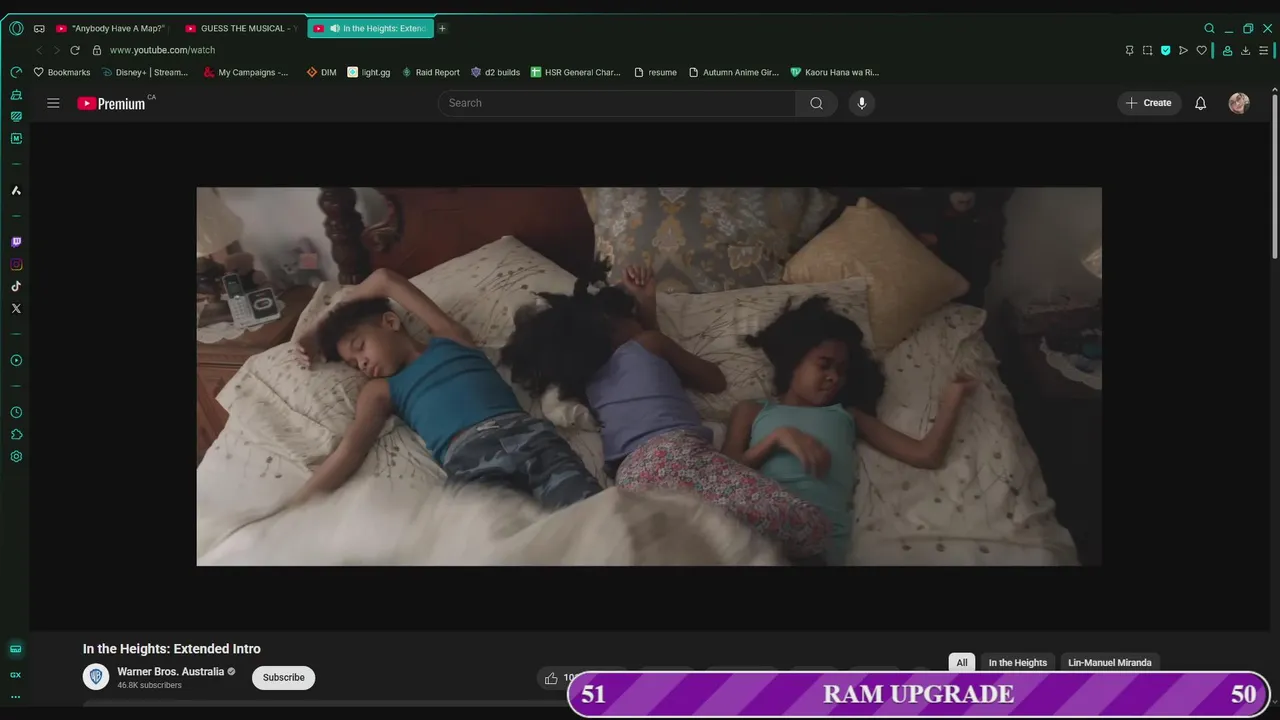The height and width of the screenshot is (720, 1280).
Task: Open the d2 builds bookmark
Action: click(496, 72)
